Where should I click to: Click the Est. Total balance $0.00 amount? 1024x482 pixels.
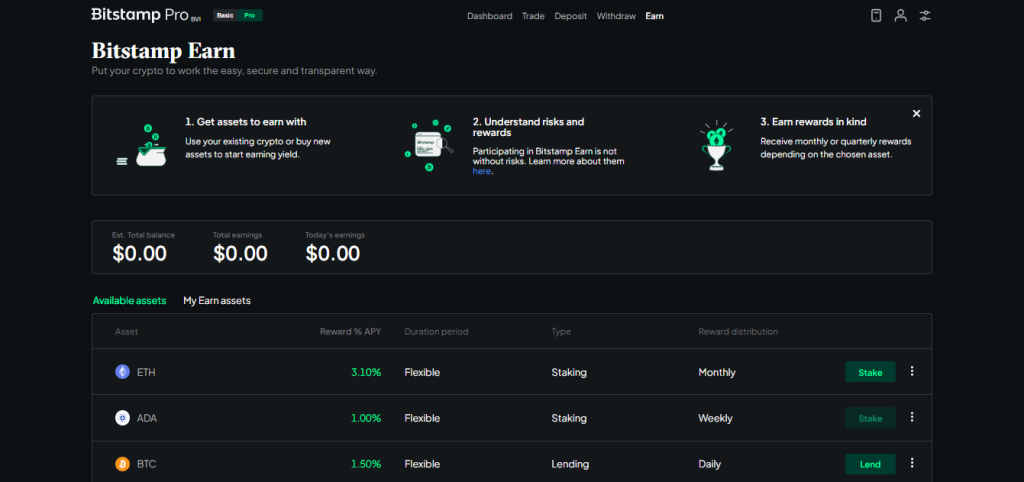click(139, 253)
